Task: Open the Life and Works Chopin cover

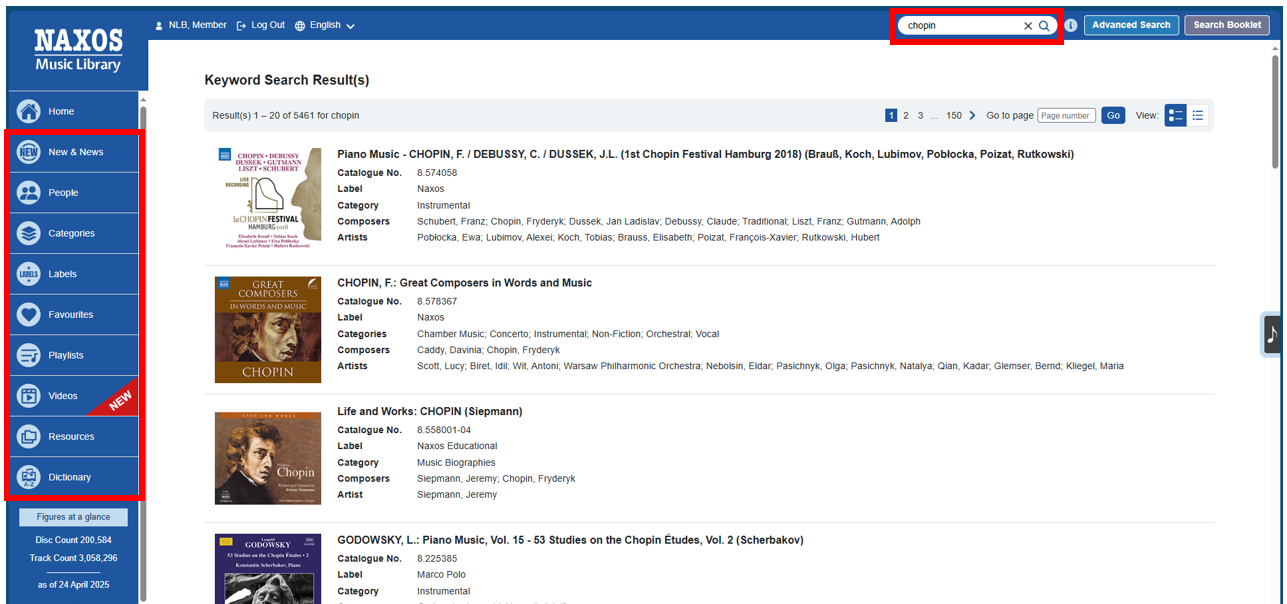Action: click(268, 458)
